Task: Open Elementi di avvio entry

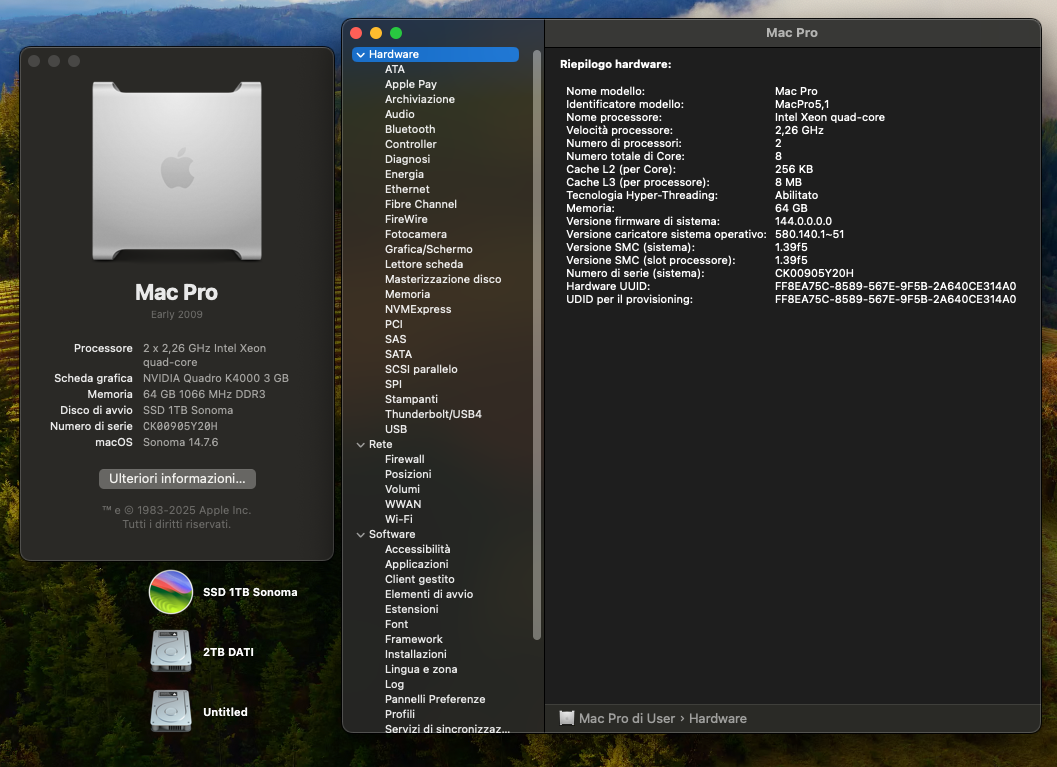Action: tap(429, 594)
